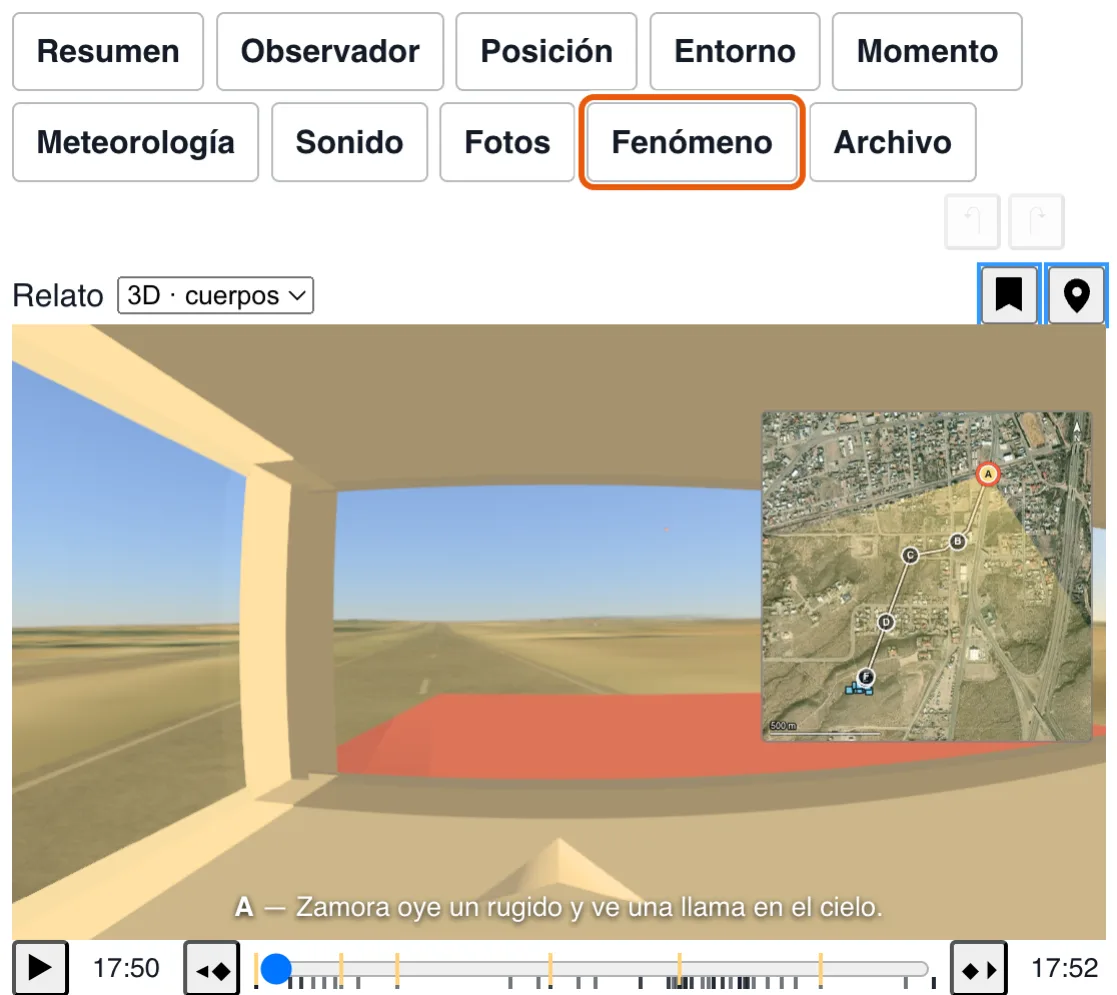Open the Sonido tab
The image size is (1117, 995).
pyautogui.click(x=349, y=142)
